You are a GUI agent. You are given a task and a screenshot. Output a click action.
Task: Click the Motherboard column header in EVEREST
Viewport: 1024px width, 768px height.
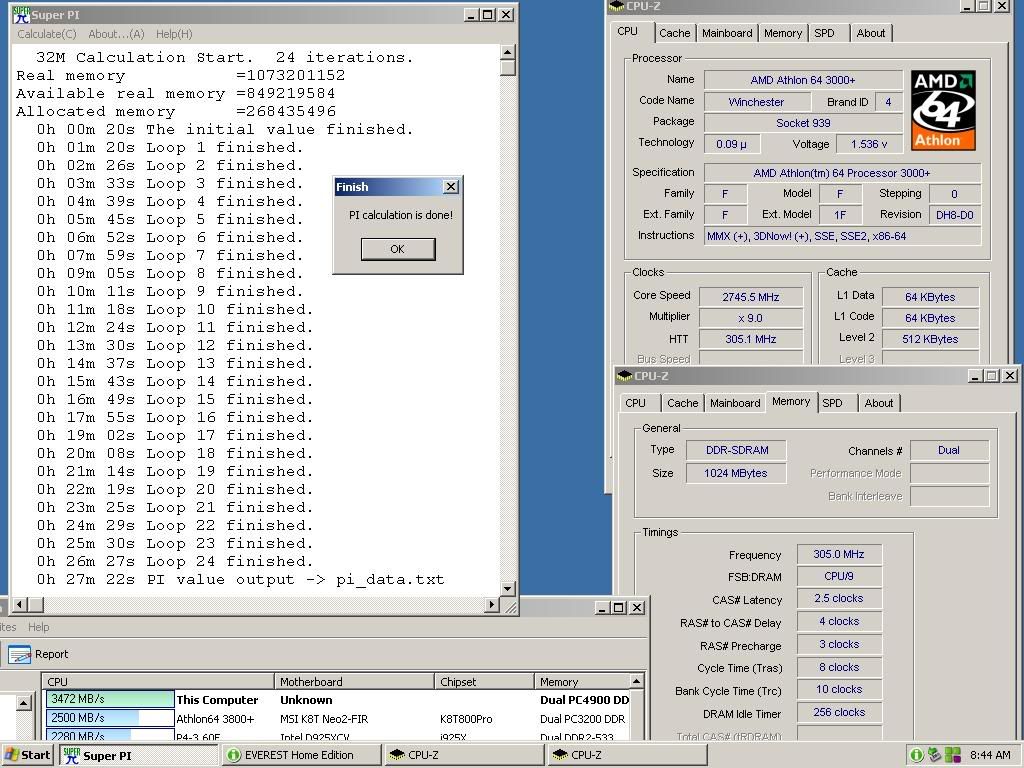click(355, 682)
